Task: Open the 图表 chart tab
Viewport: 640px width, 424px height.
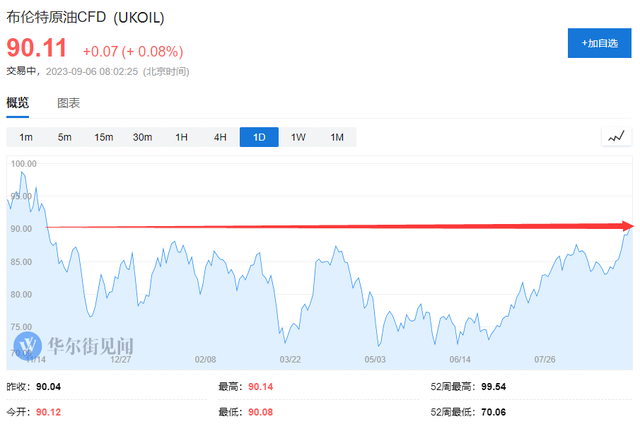Action: pyautogui.click(x=69, y=103)
